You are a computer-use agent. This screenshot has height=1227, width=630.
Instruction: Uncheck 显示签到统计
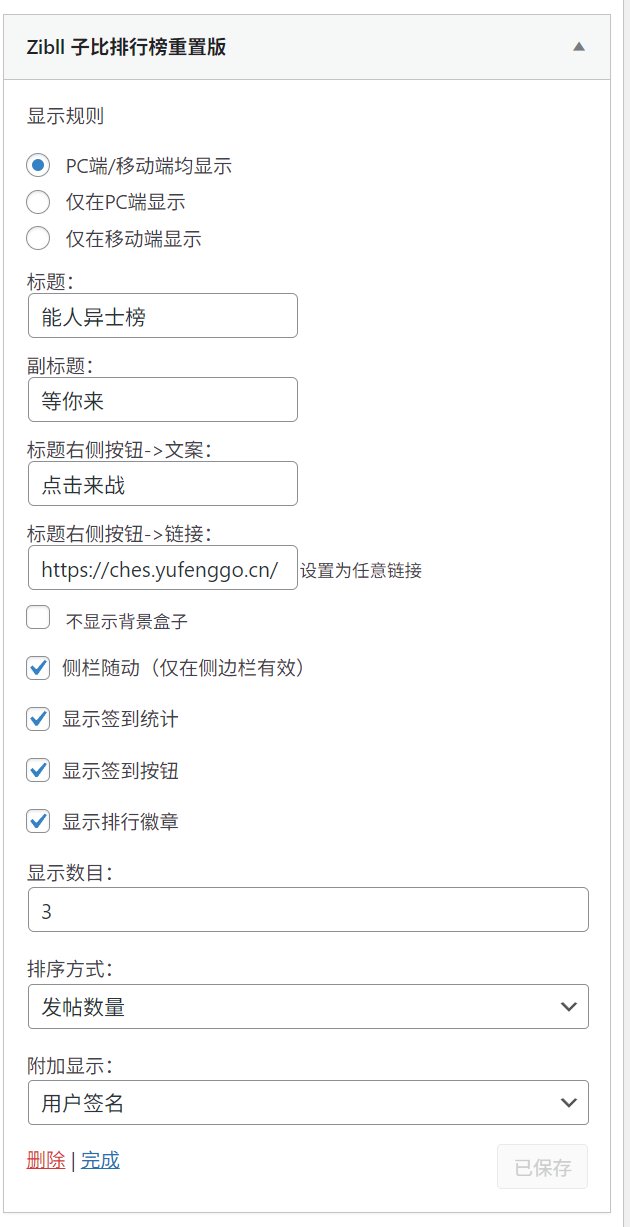tap(37, 719)
